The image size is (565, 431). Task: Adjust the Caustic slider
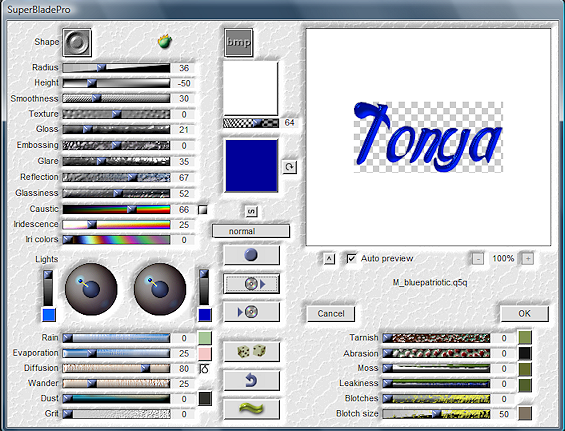coord(116,209)
